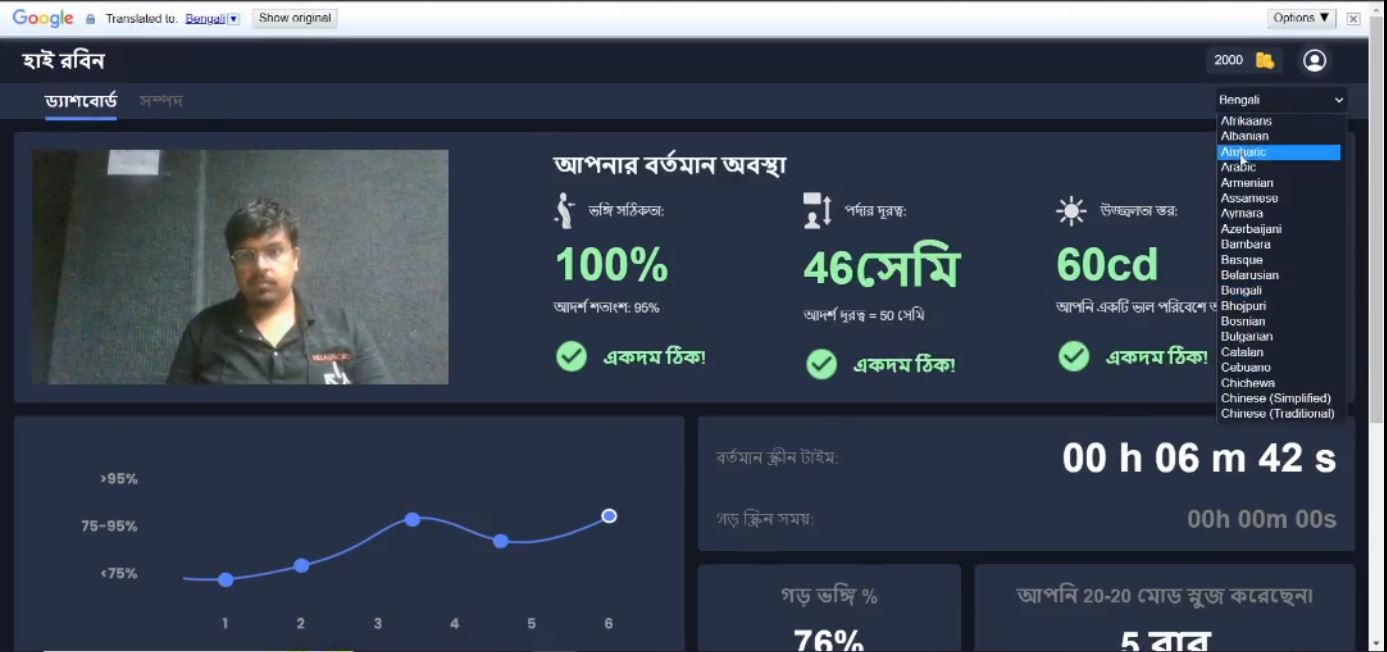Click the green checkmark under 46 distance

[x=821, y=364]
